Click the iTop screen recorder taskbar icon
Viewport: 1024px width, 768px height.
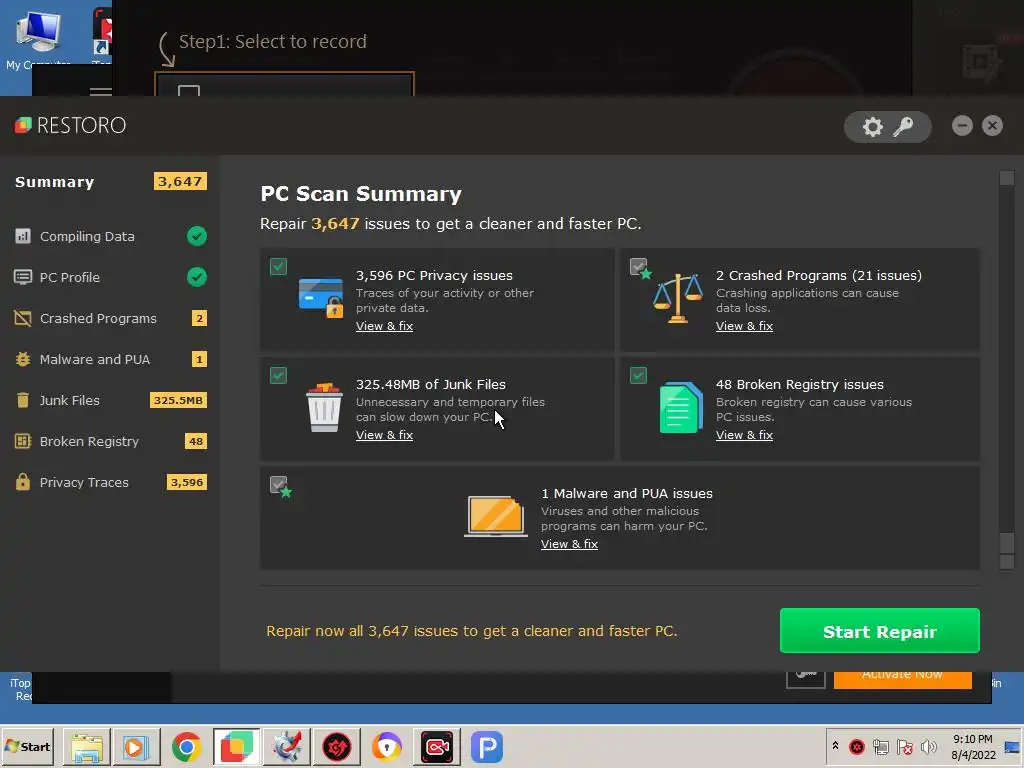click(437, 747)
